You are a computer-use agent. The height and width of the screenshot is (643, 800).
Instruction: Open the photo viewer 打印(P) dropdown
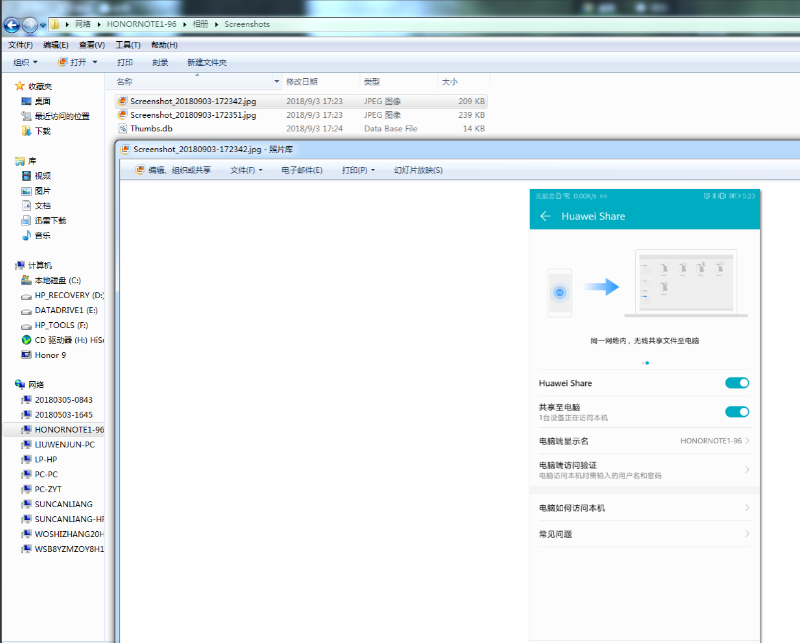[358, 170]
